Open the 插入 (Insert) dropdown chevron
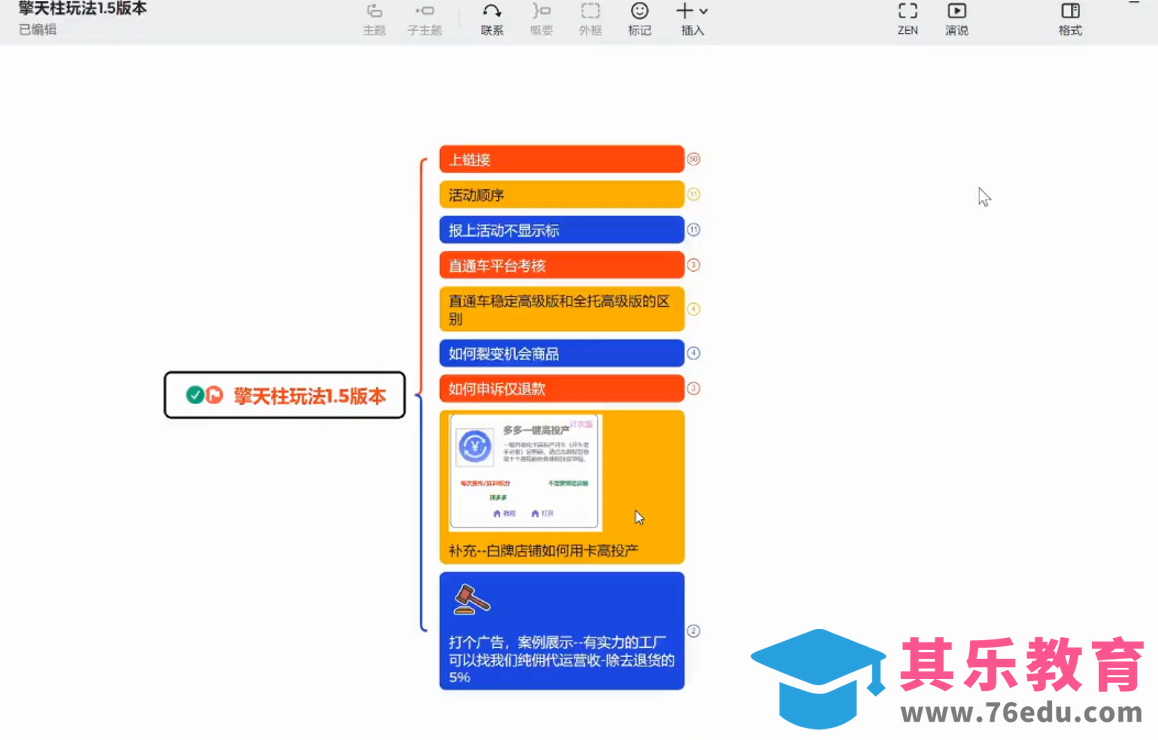 [x=703, y=11]
